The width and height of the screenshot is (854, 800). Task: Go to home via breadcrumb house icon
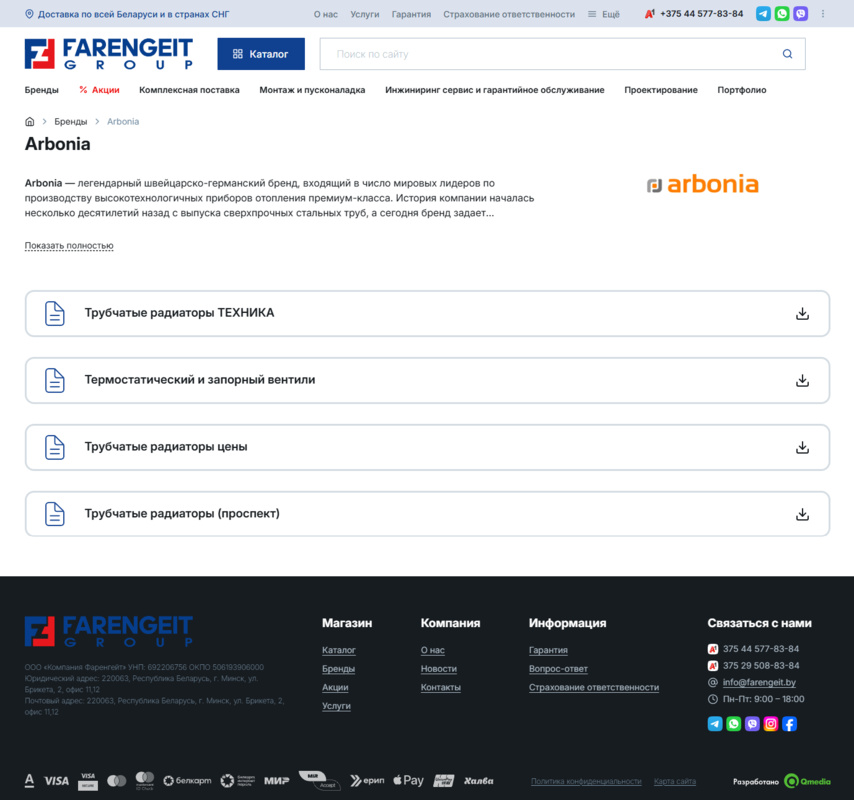click(29, 121)
